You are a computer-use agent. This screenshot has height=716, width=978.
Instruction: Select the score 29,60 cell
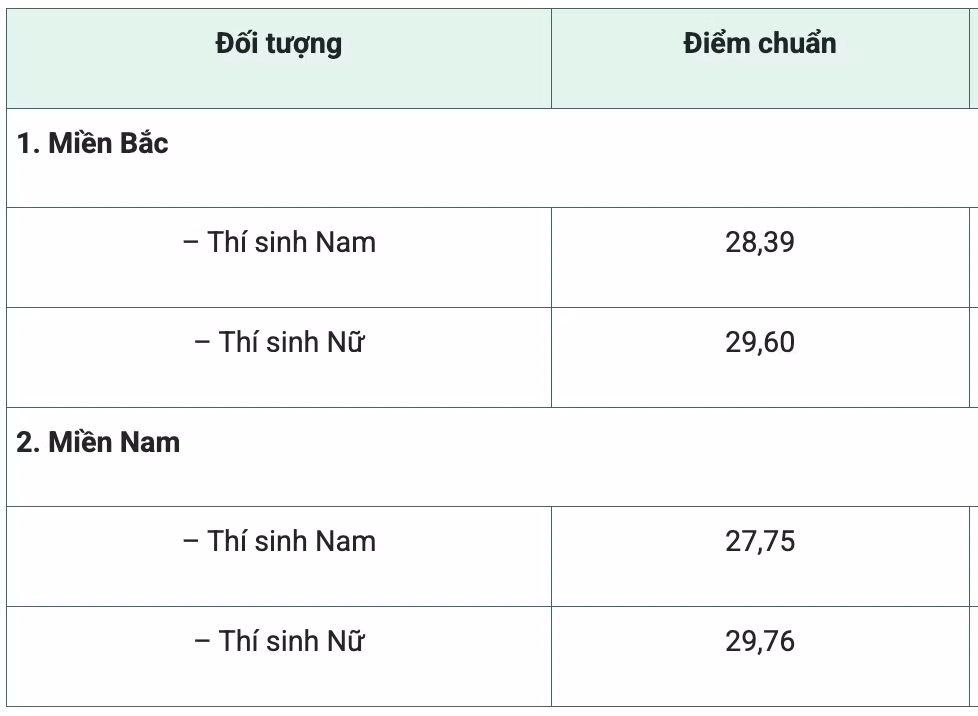coord(760,357)
